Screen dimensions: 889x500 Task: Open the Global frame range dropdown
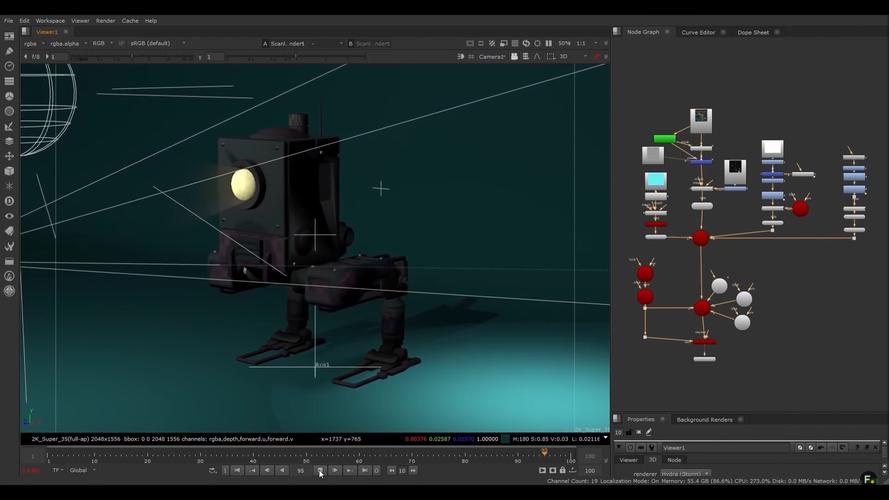point(82,470)
